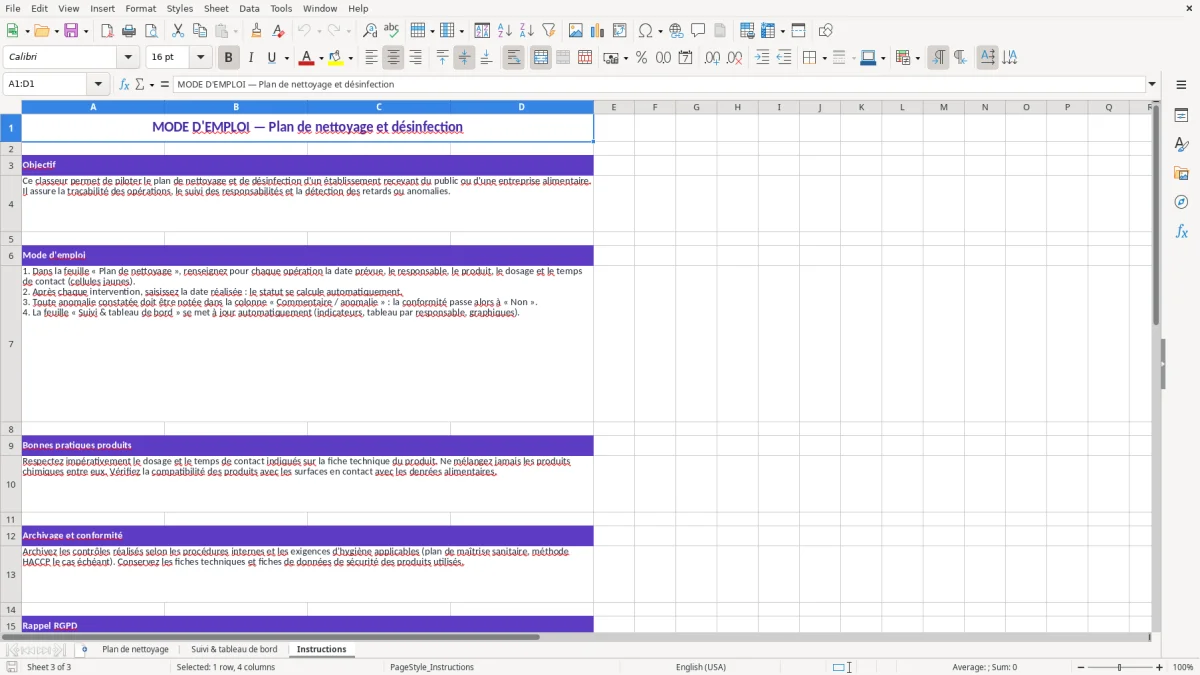The height and width of the screenshot is (675, 1200).
Task: Open Print Preview via toolbar icon
Action: 150,31
